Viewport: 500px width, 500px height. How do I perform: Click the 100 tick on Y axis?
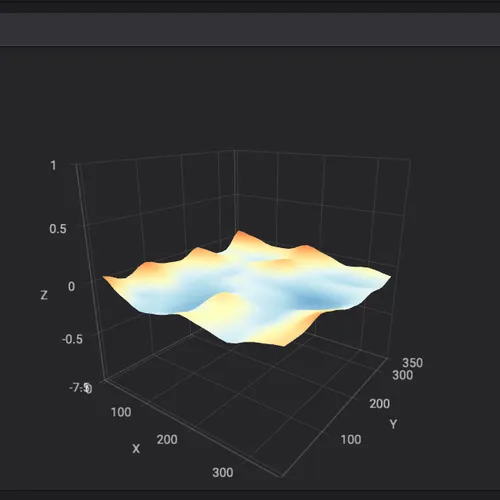pyautogui.click(x=351, y=440)
